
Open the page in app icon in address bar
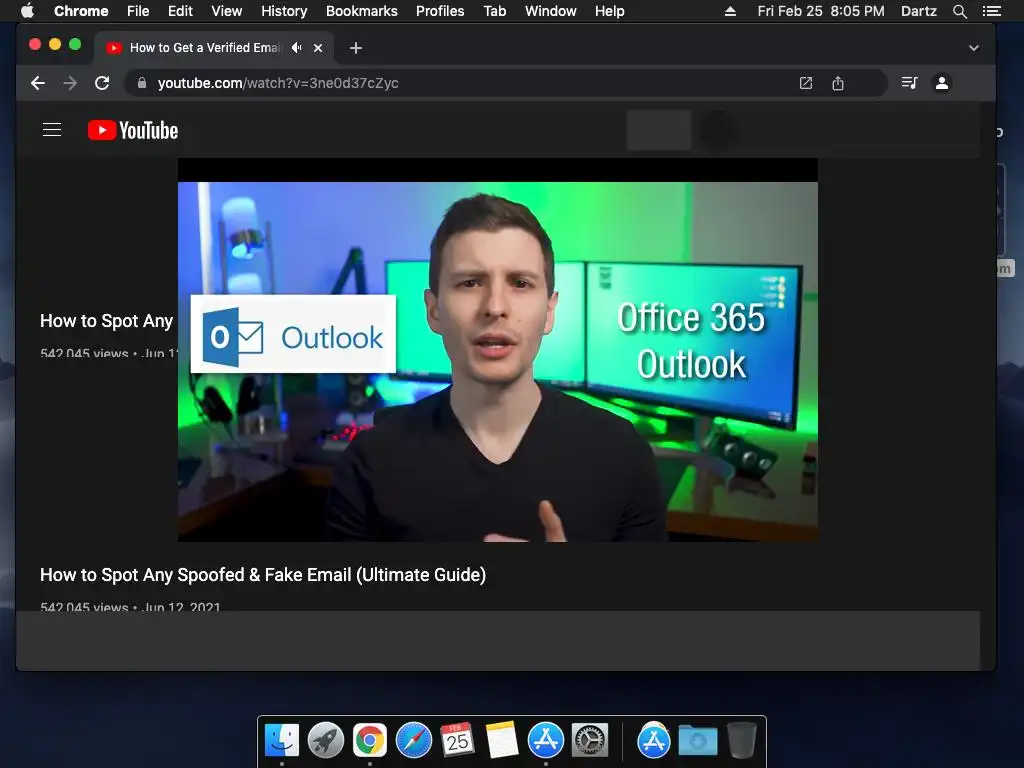806,83
